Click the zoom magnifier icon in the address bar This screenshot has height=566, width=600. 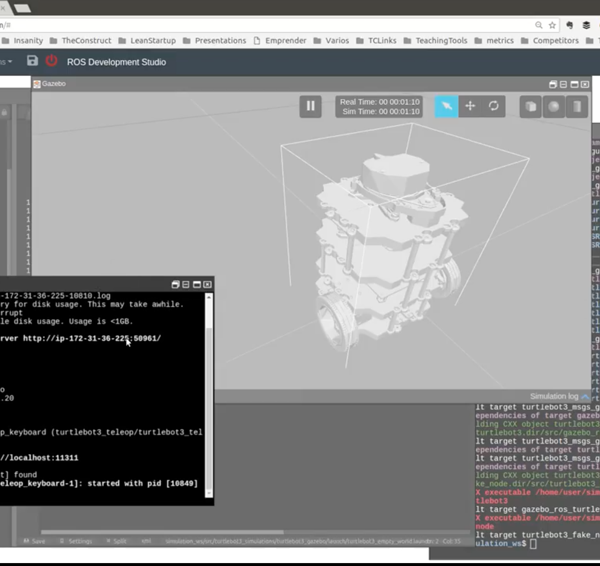click(539, 25)
